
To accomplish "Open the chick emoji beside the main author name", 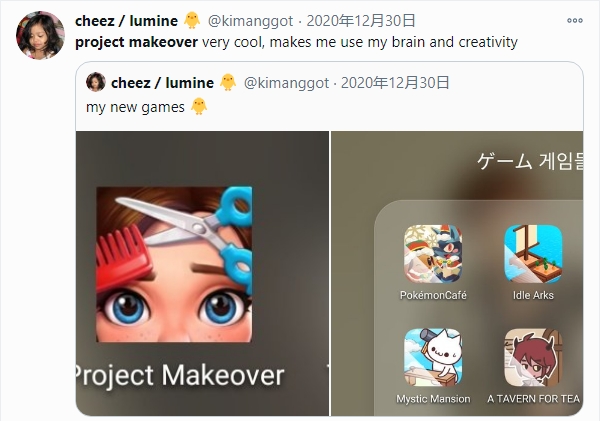I will tap(192, 20).
